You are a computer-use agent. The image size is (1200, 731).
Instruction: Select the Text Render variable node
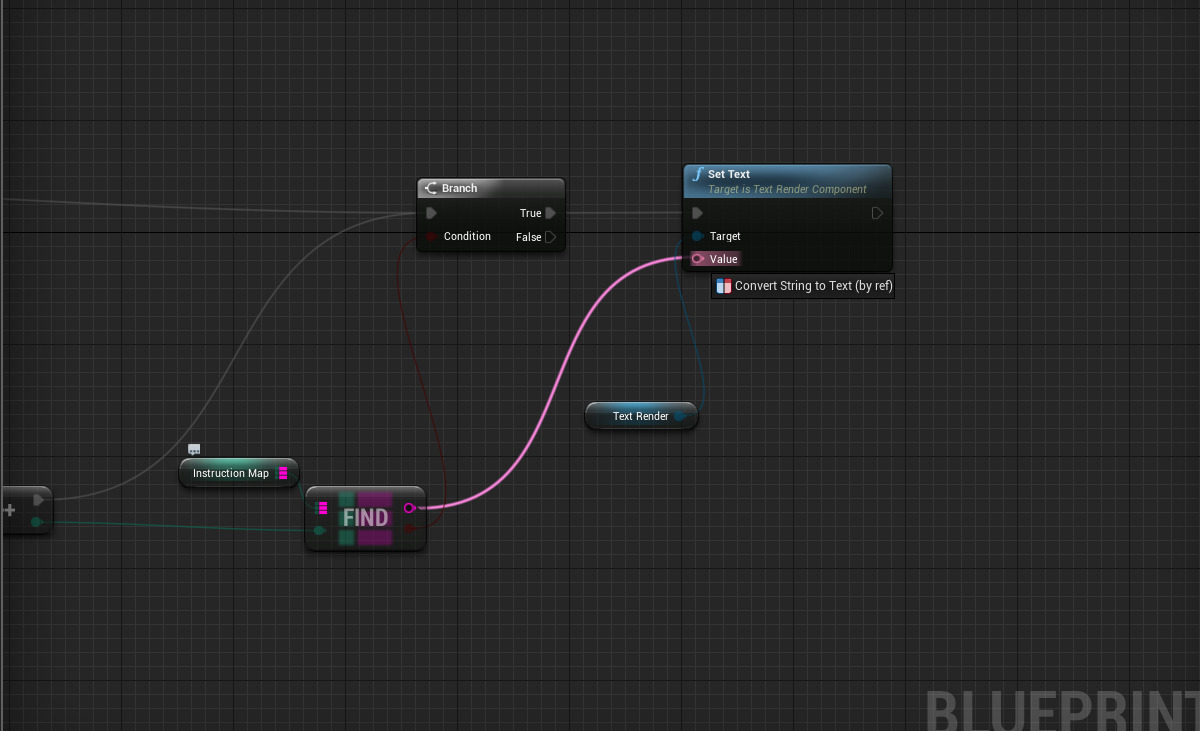(x=640, y=416)
